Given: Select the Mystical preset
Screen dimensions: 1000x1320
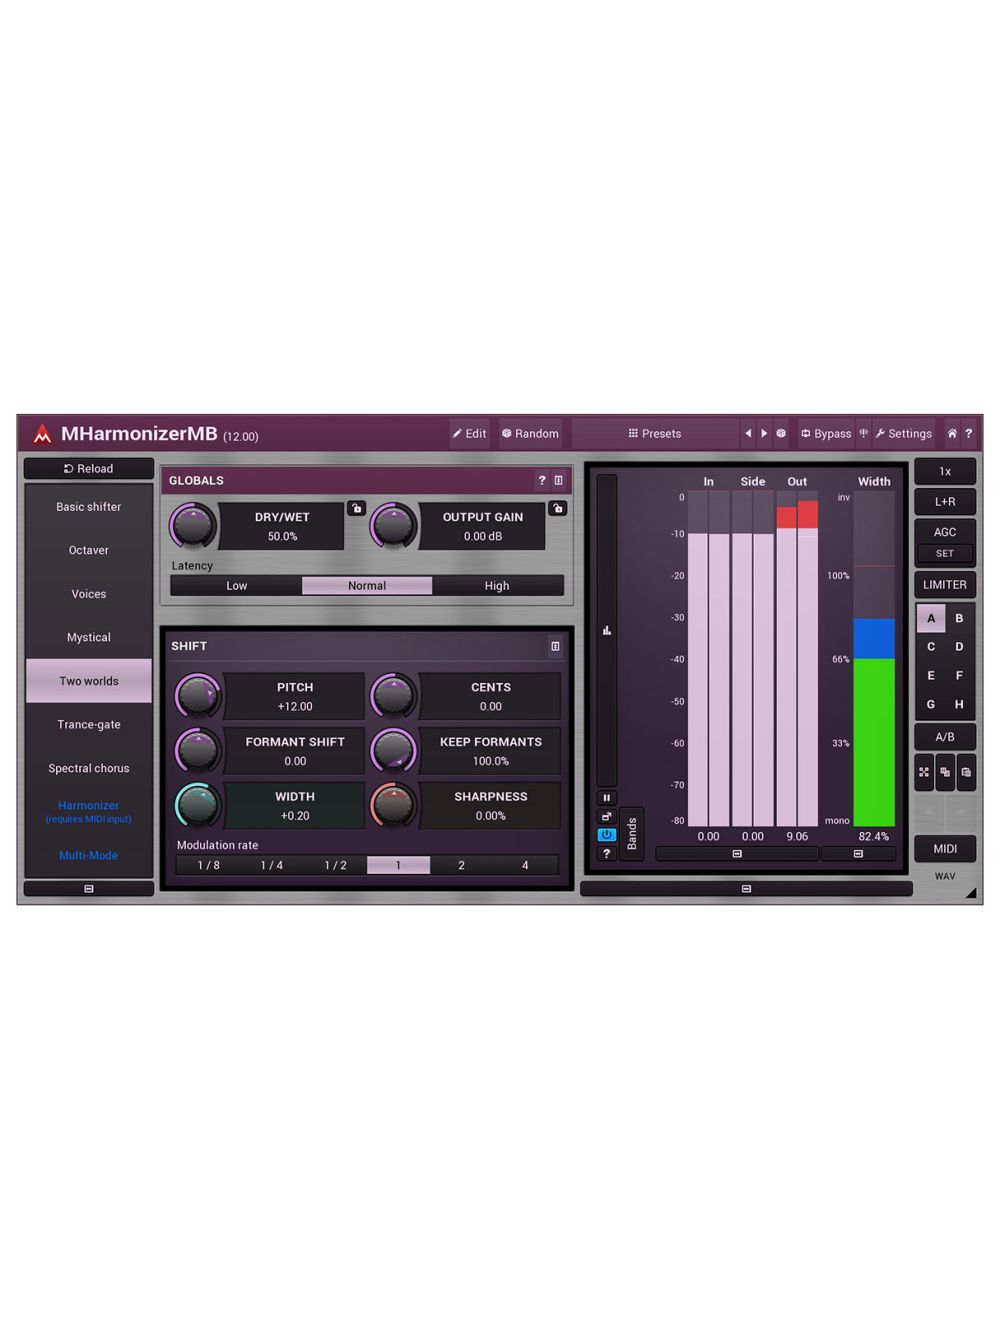Looking at the screenshot, I should pos(88,637).
